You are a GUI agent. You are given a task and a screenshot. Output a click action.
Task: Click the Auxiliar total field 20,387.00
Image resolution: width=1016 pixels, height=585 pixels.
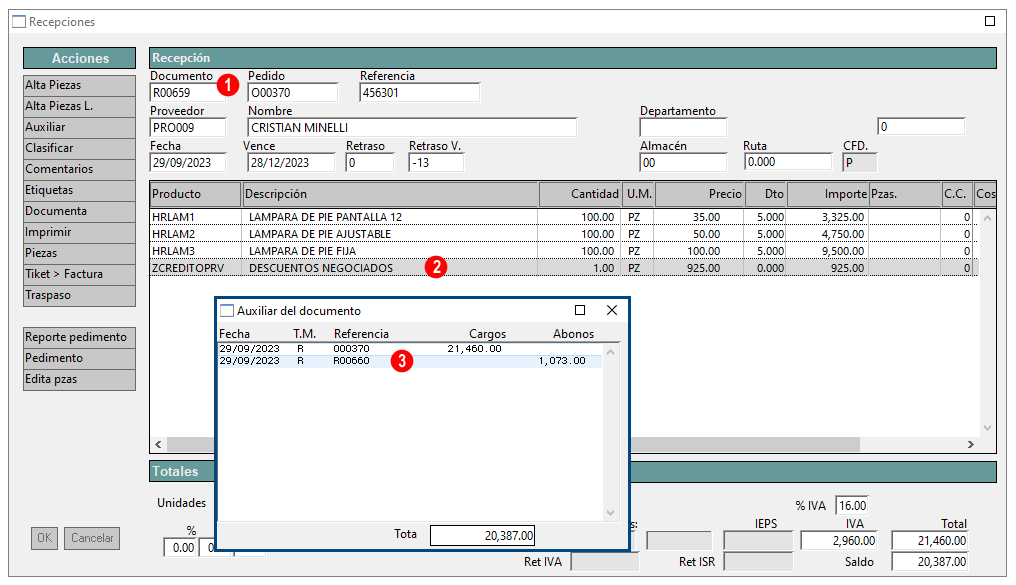[x=482, y=536]
